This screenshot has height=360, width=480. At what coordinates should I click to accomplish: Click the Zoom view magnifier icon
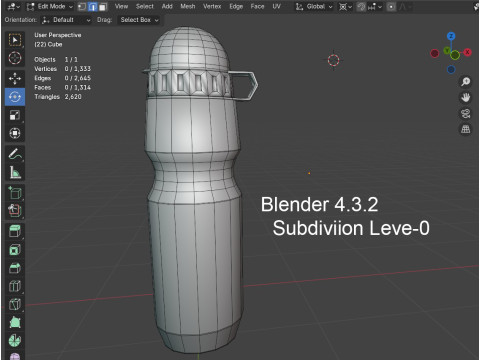point(466,81)
